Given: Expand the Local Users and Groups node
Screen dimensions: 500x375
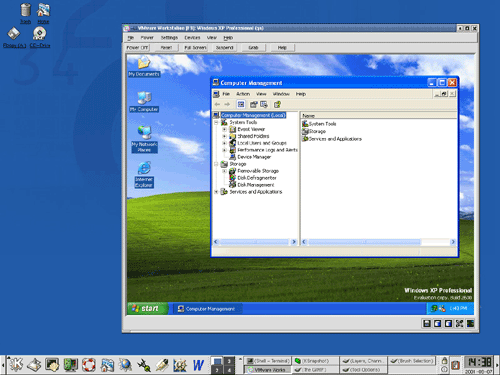Looking at the screenshot, I should click(224, 143).
